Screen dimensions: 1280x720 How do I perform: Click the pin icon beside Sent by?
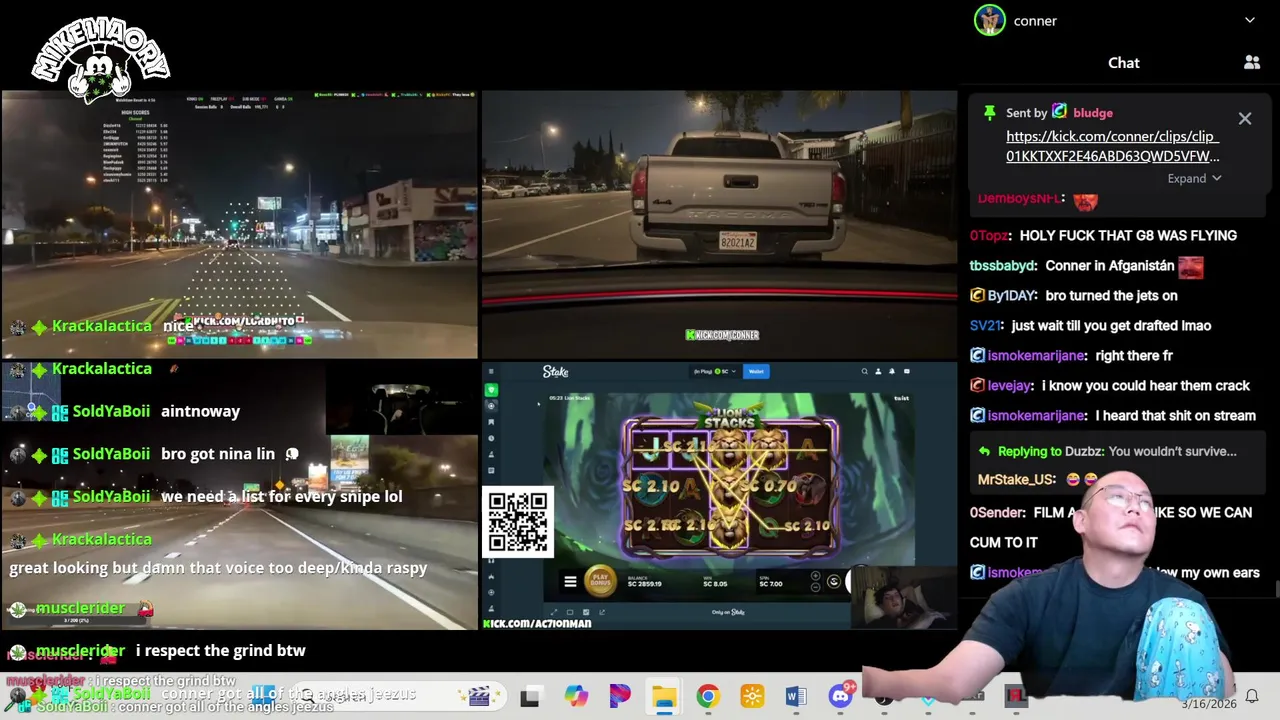click(x=989, y=113)
